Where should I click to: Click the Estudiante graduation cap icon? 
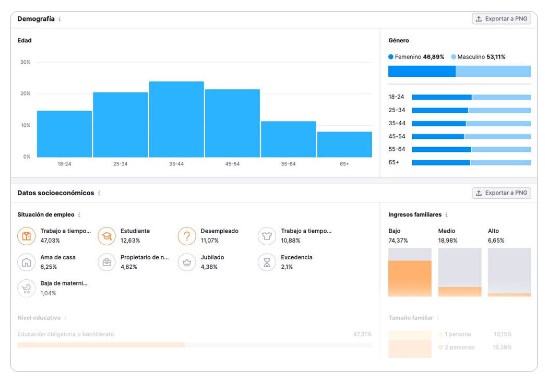click(x=107, y=236)
